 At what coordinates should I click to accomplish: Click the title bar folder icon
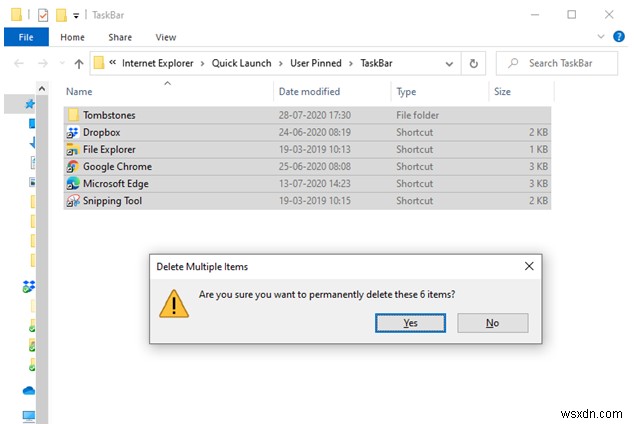click(17, 15)
